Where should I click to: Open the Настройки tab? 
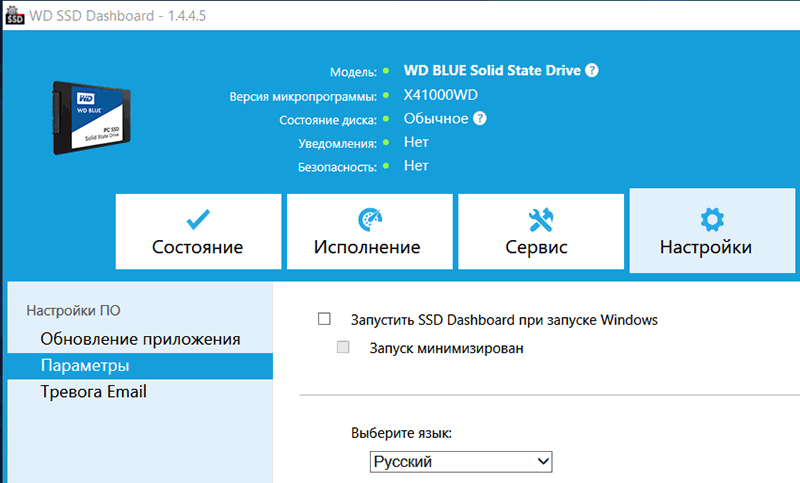[712, 231]
